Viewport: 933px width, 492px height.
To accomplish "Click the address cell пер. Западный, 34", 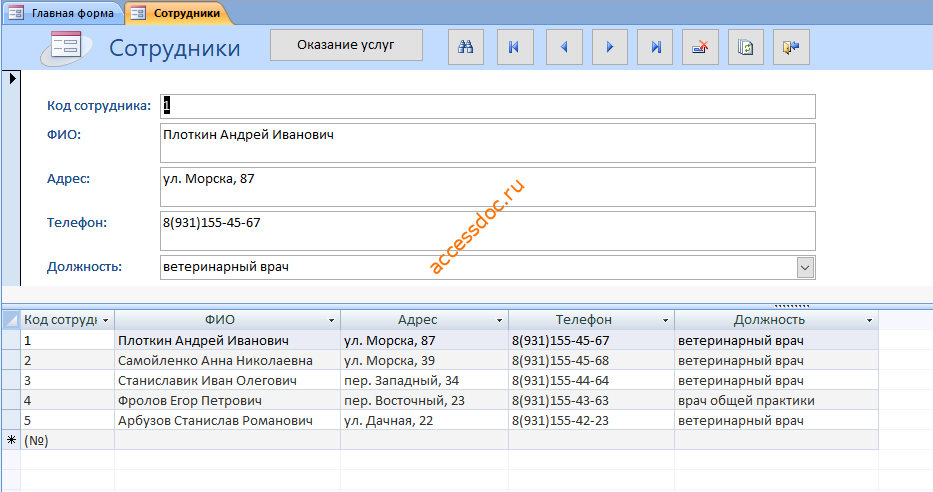I will click(x=424, y=380).
